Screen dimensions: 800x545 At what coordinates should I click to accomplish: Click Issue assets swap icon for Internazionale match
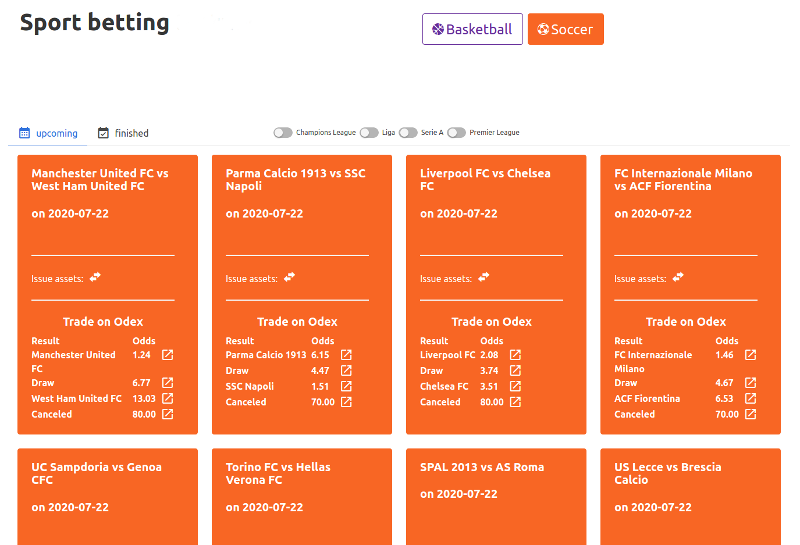tap(678, 277)
